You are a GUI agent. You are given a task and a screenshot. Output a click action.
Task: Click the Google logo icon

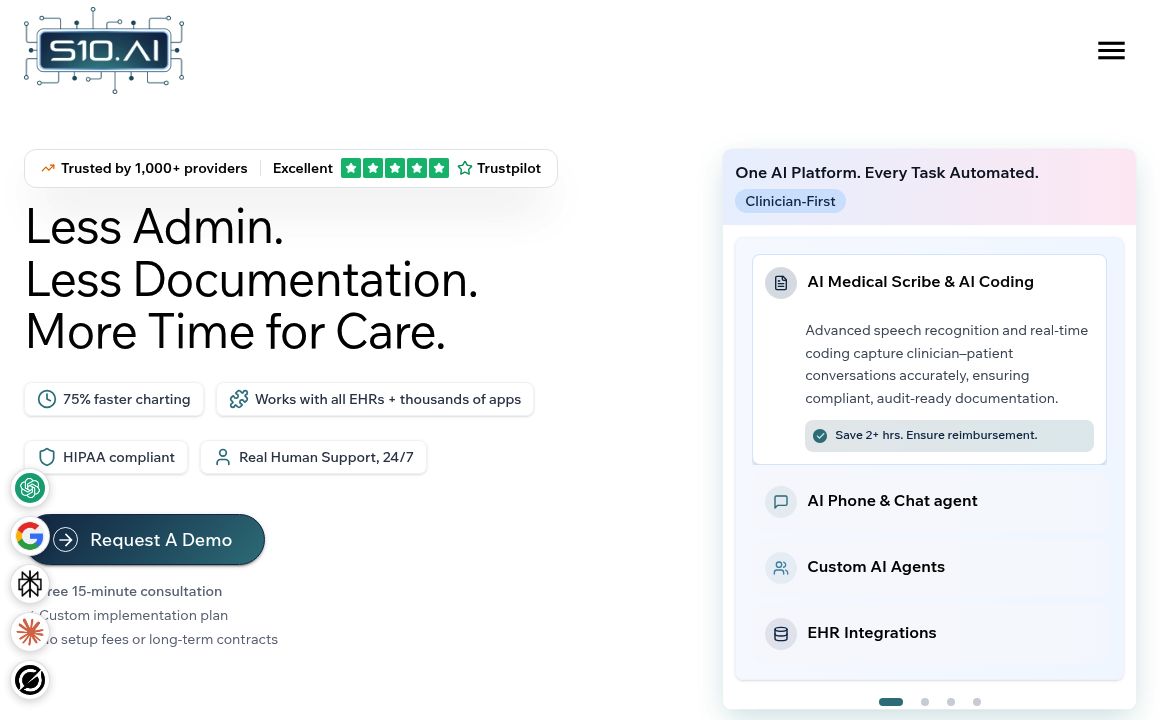[x=30, y=537]
